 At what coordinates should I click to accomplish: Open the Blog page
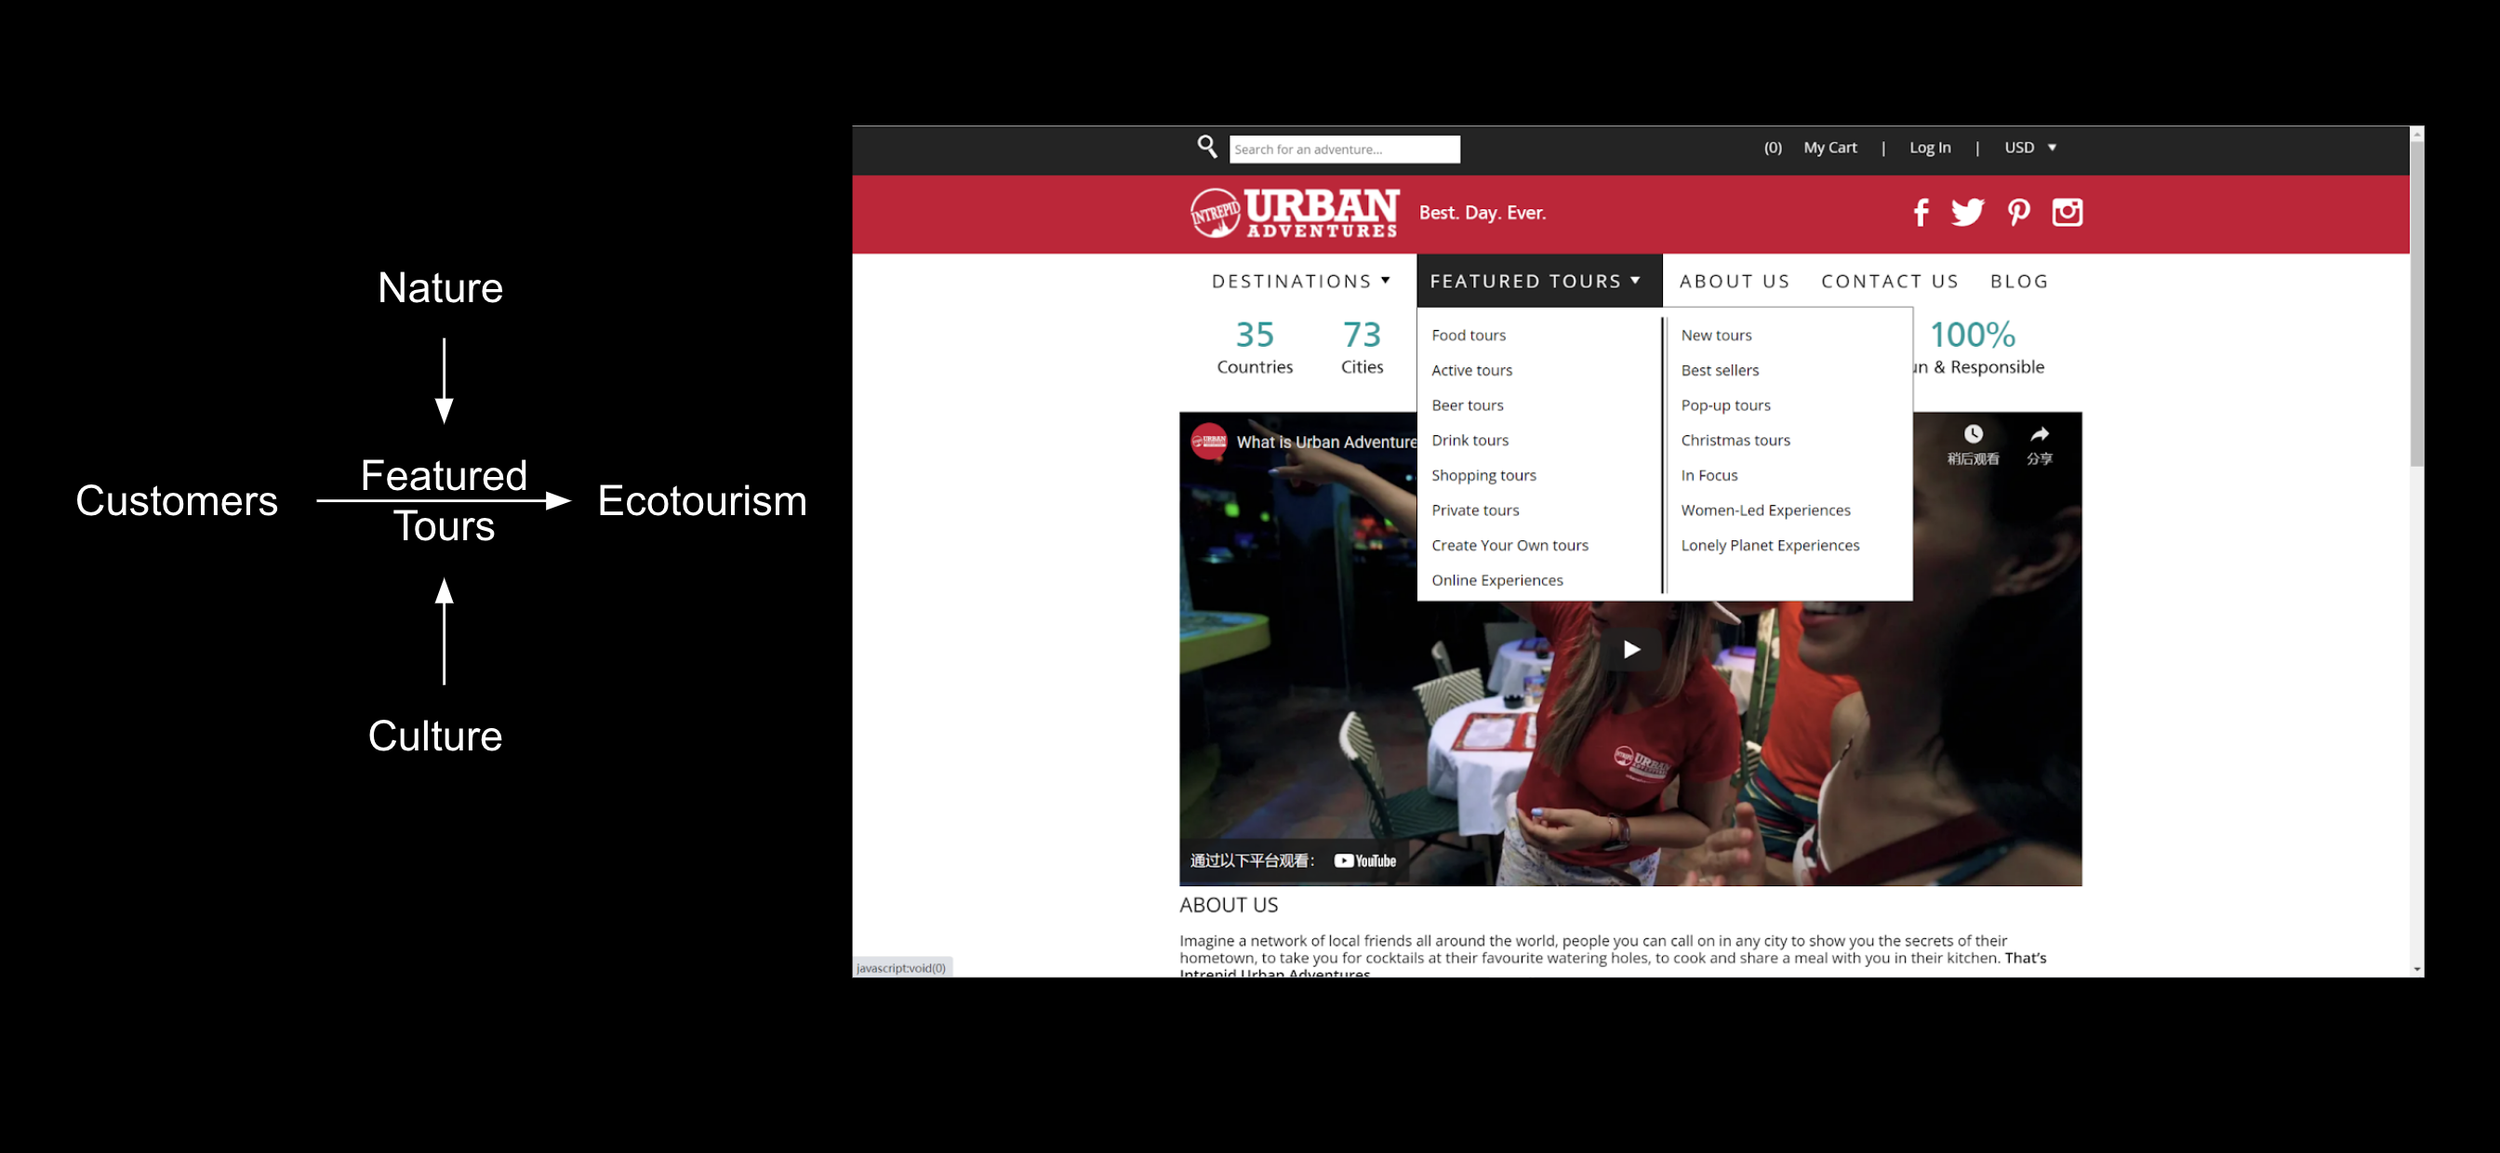(2018, 281)
